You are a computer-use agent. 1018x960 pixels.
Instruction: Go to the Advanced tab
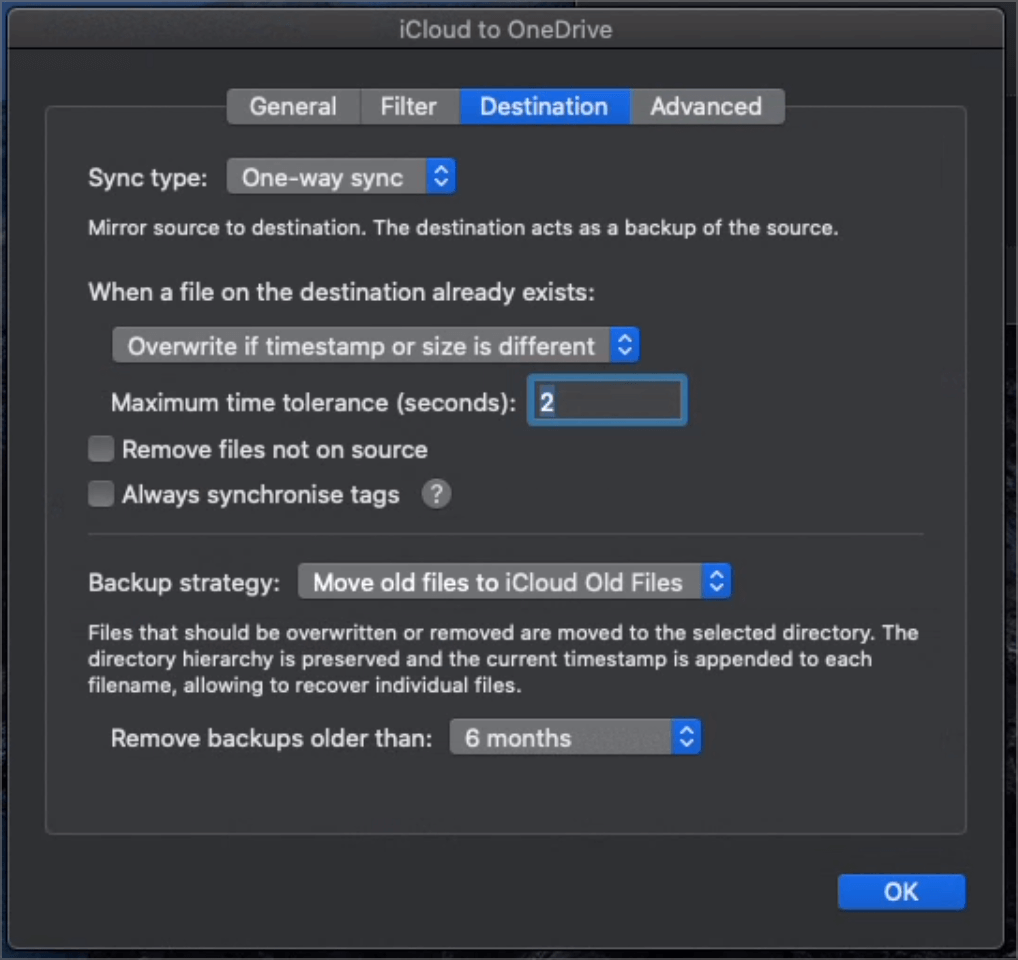pyautogui.click(x=706, y=106)
